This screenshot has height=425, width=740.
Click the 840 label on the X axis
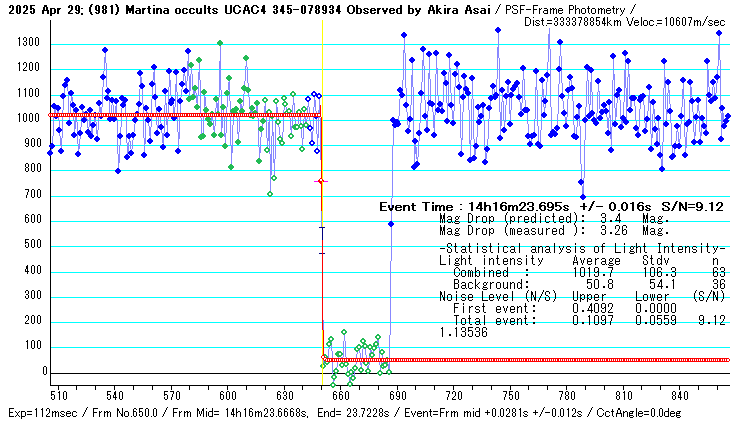point(682,395)
